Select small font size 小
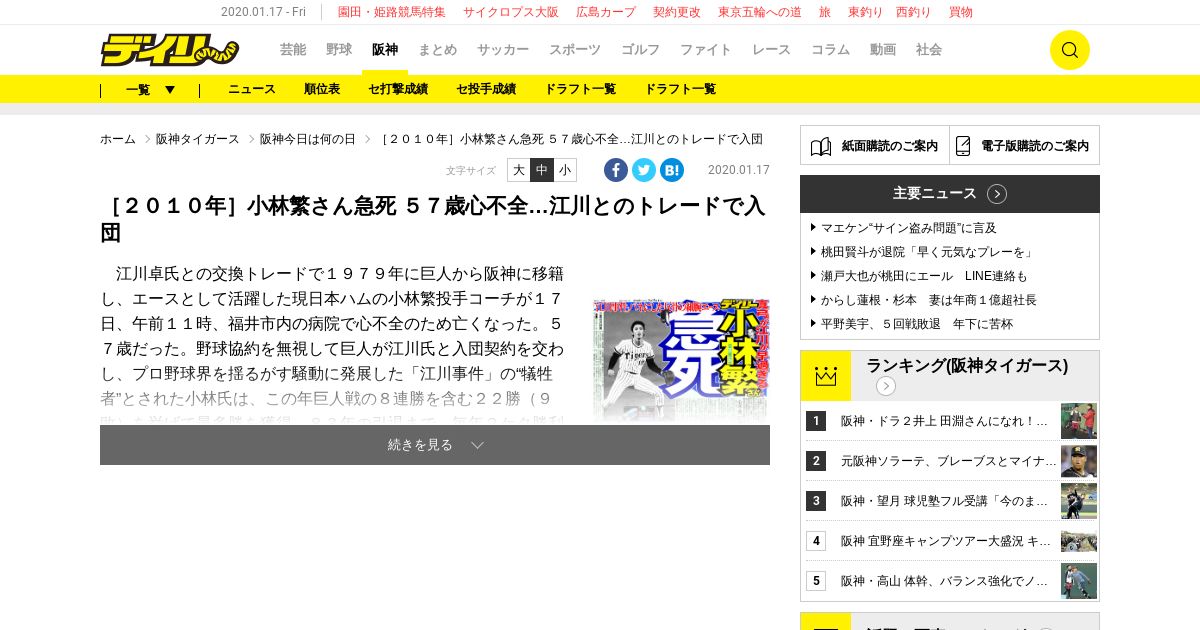 [565, 170]
